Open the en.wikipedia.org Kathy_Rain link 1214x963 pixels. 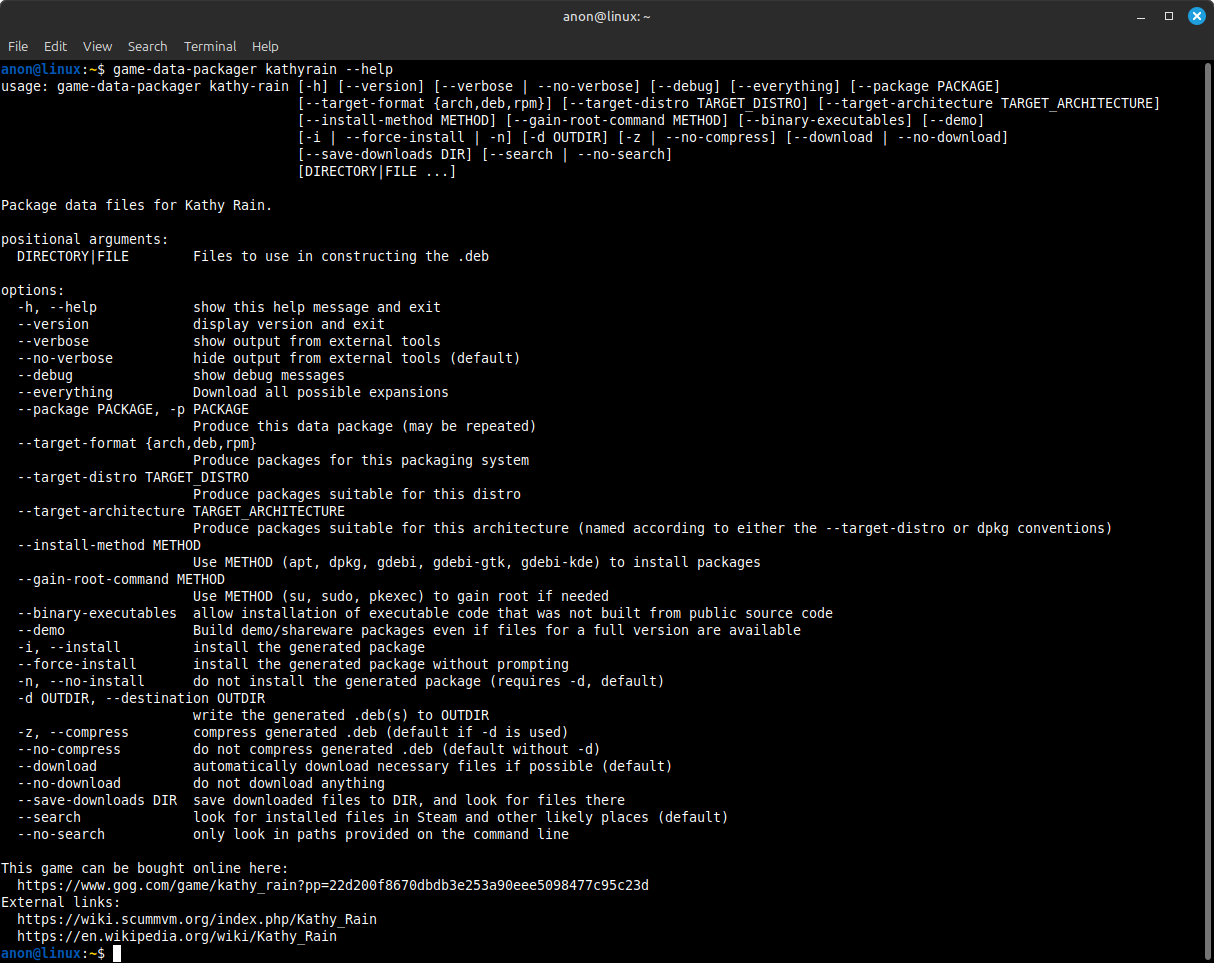click(177, 936)
